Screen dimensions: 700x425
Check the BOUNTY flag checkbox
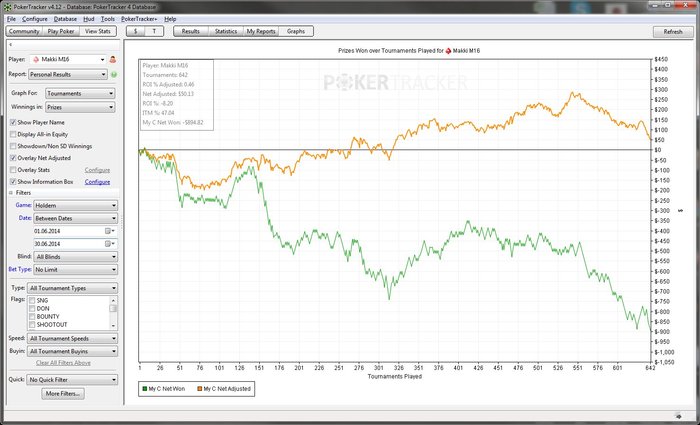(32, 317)
